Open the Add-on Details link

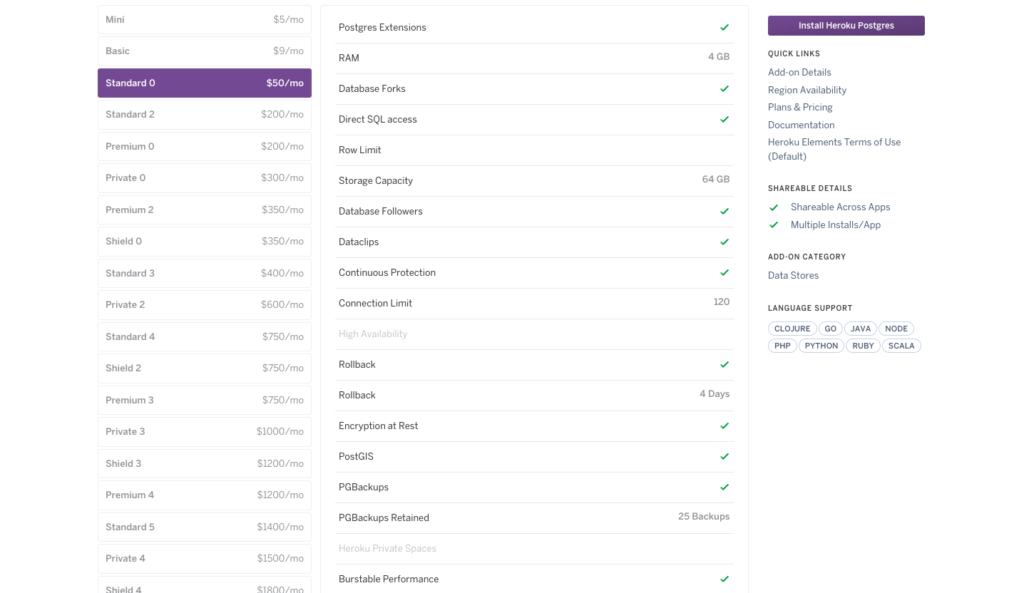click(799, 73)
